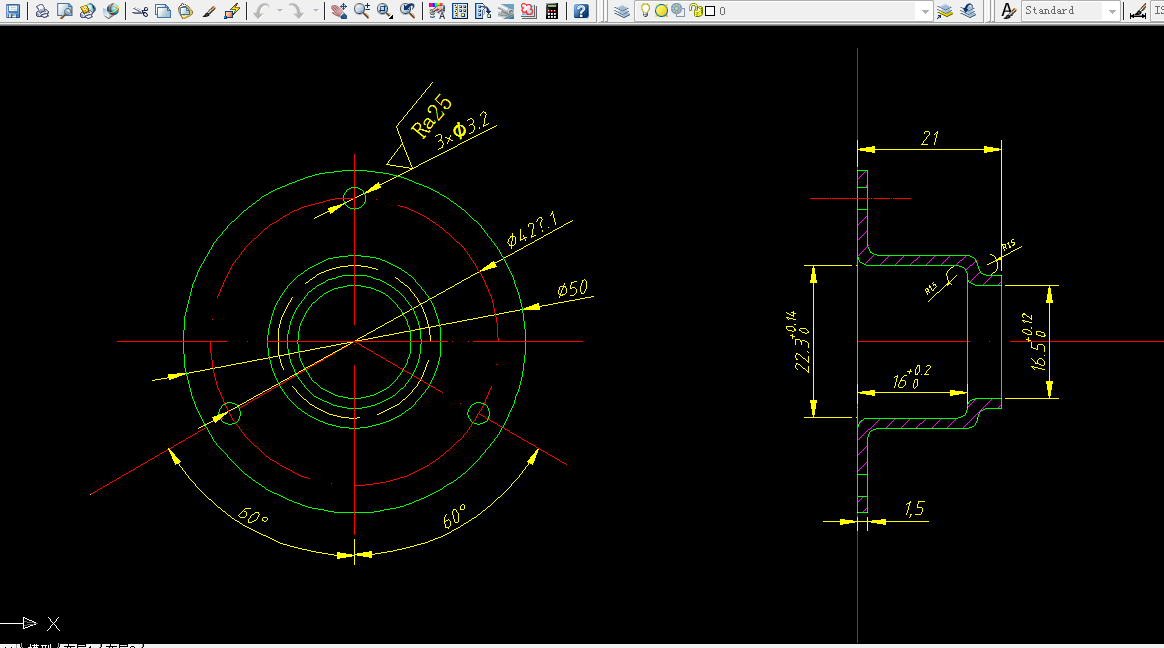Open the QuickCalc calculator icon
The width and height of the screenshot is (1164, 648).
click(x=552, y=10)
